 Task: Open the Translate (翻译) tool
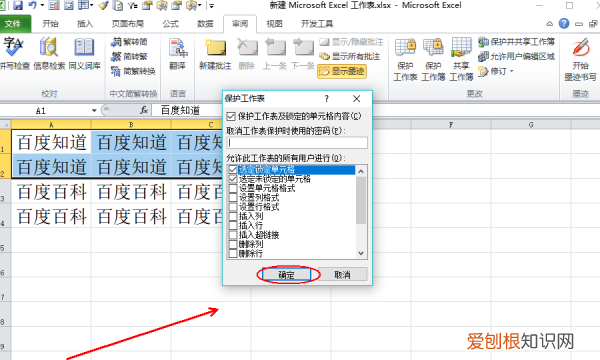tap(178, 54)
